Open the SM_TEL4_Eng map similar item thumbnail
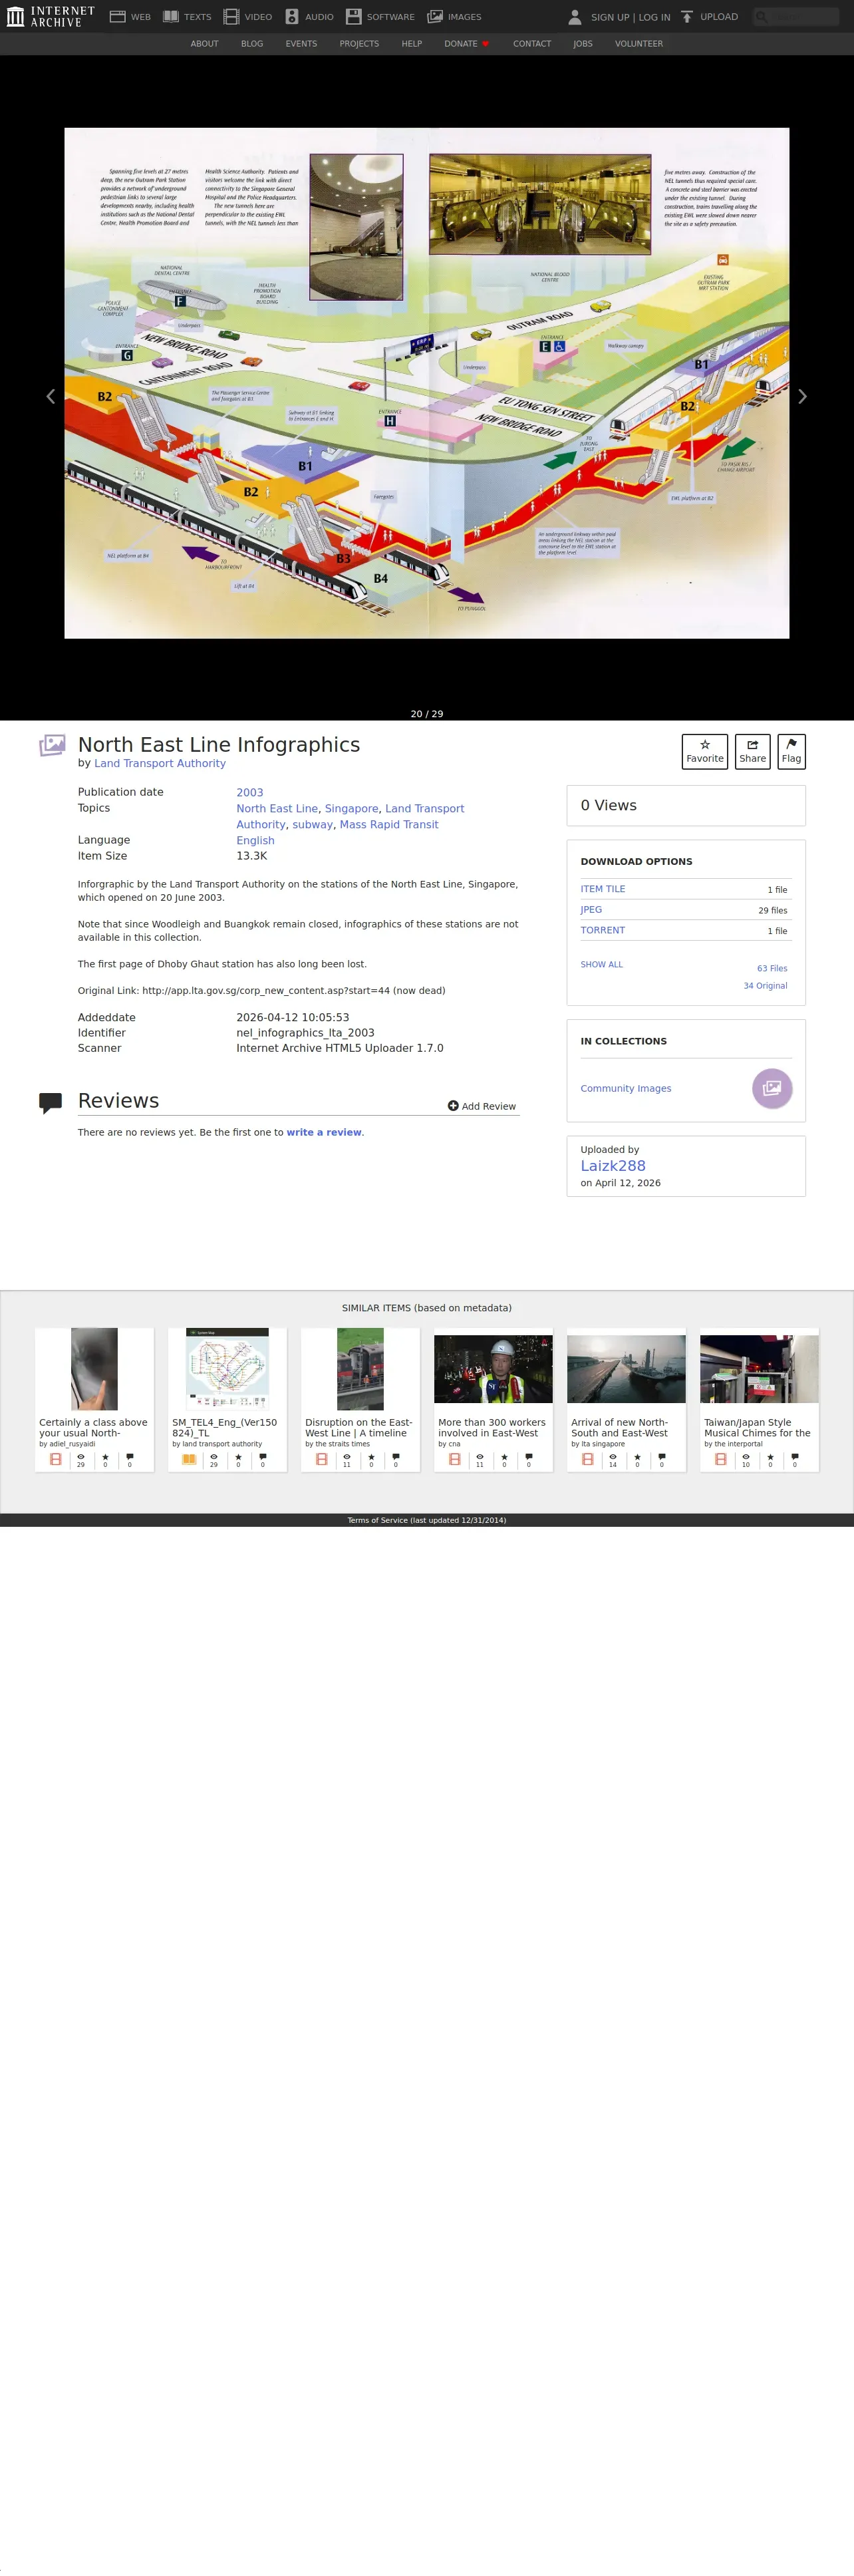The height and width of the screenshot is (2576, 854). click(x=228, y=1369)
